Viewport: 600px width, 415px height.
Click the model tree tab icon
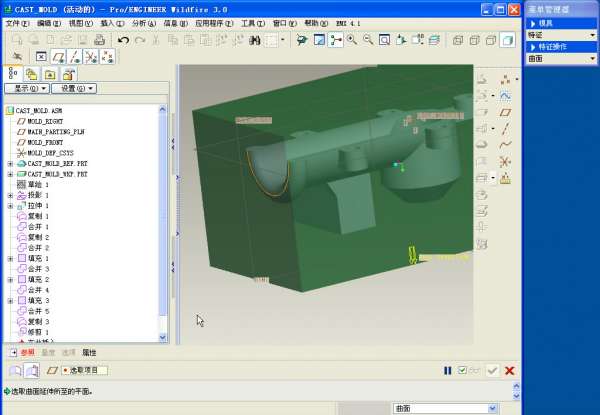click(x=13, y=73)
